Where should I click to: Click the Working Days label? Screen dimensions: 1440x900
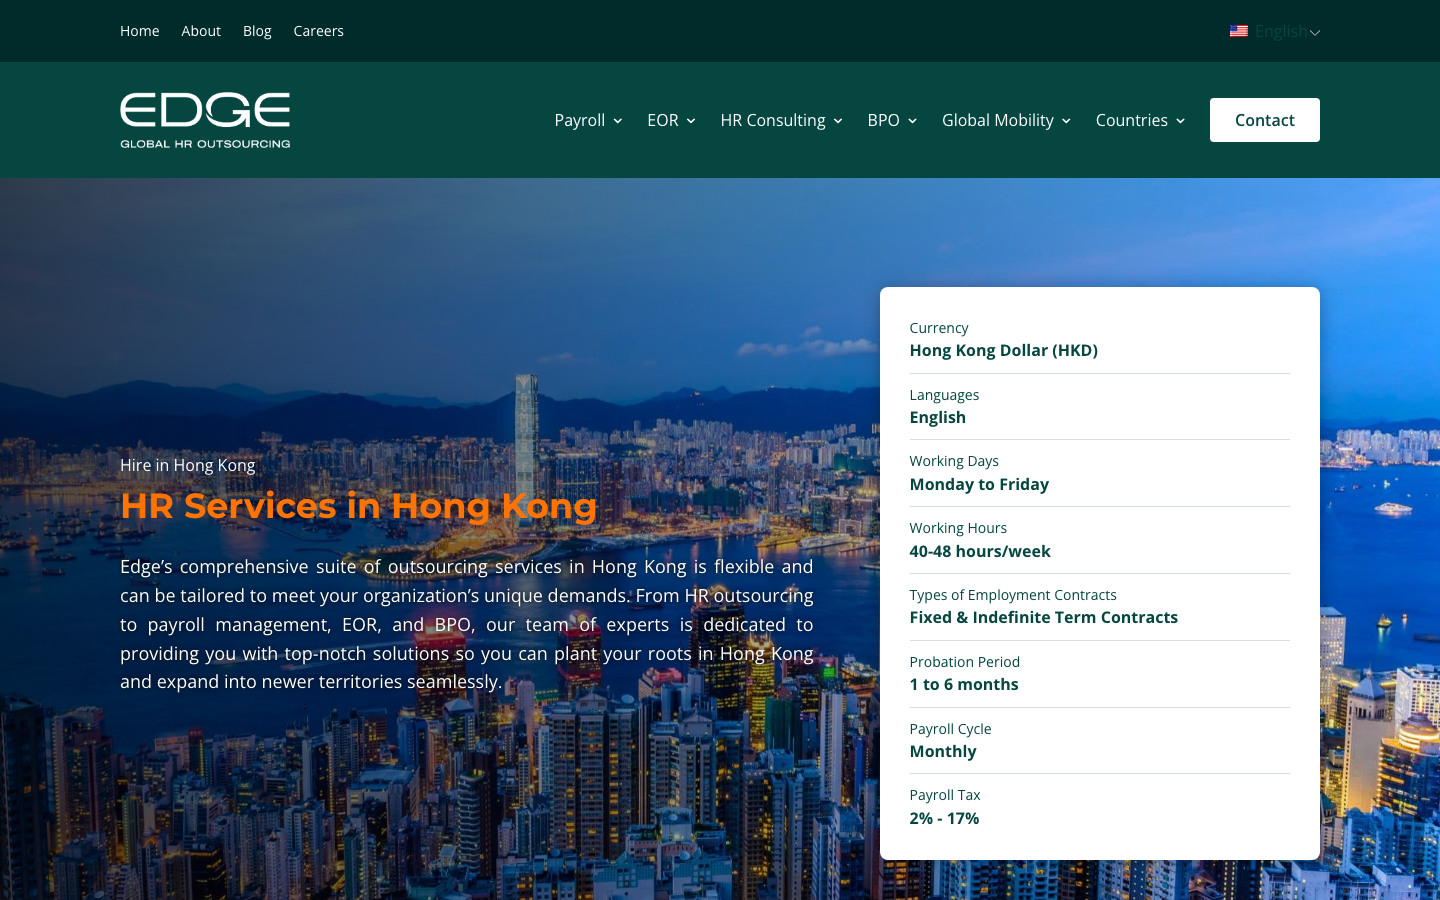(954, 461)
